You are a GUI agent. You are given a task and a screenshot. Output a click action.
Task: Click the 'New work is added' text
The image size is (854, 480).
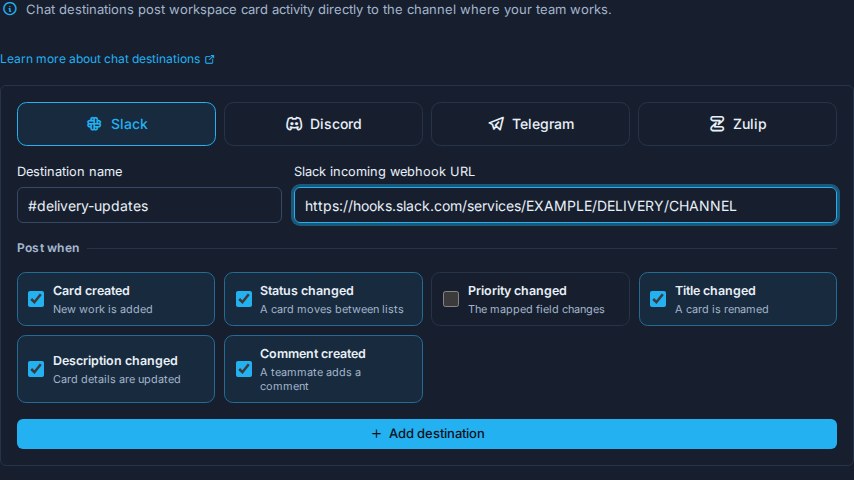[x=103, y=309]
